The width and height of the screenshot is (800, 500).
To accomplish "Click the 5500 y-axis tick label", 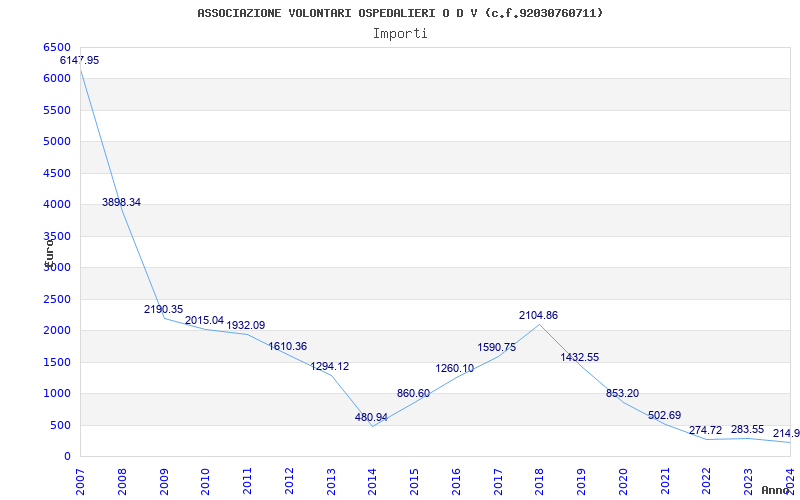I will [x=57, y=110].
